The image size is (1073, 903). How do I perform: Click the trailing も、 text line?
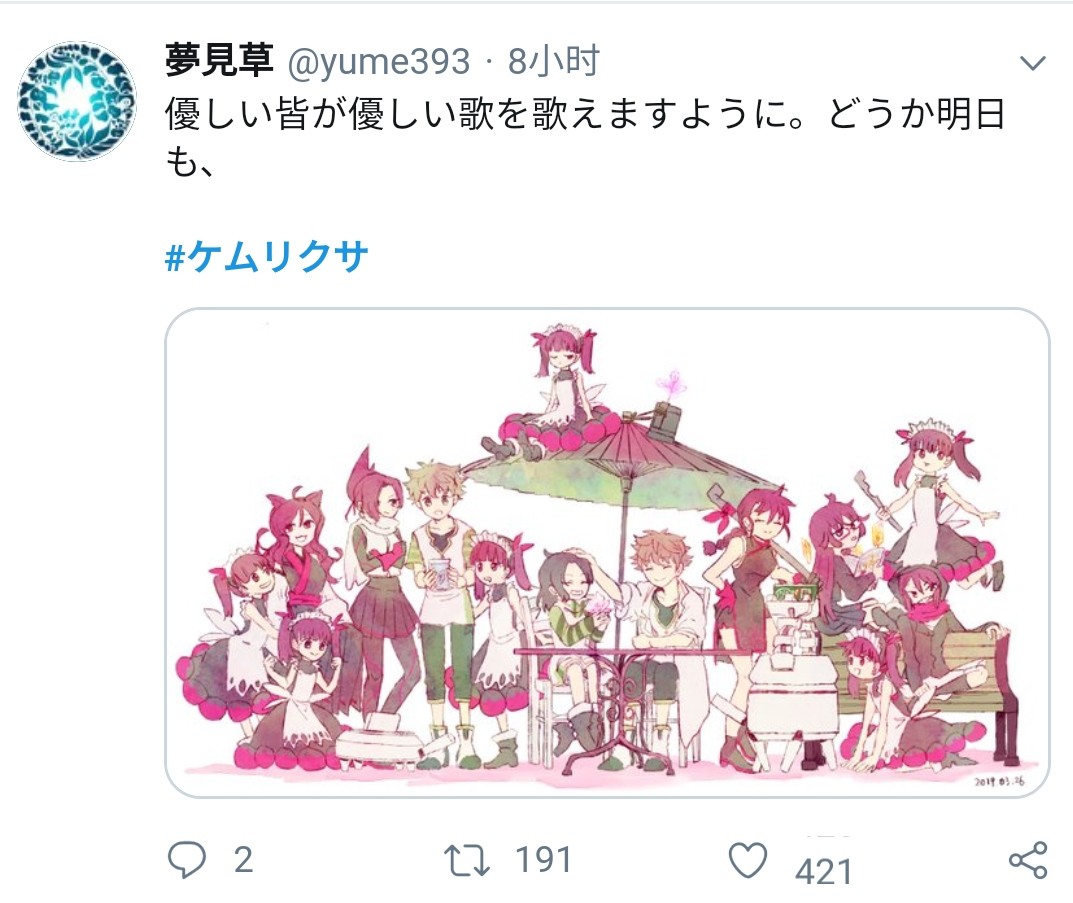[190, 162]
